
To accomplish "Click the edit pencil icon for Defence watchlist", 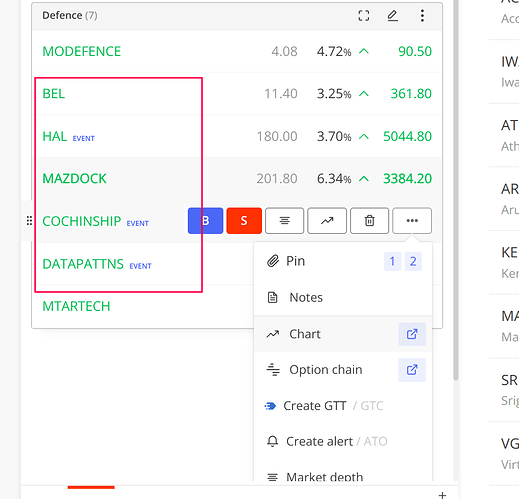I will (x=393, y=16).
